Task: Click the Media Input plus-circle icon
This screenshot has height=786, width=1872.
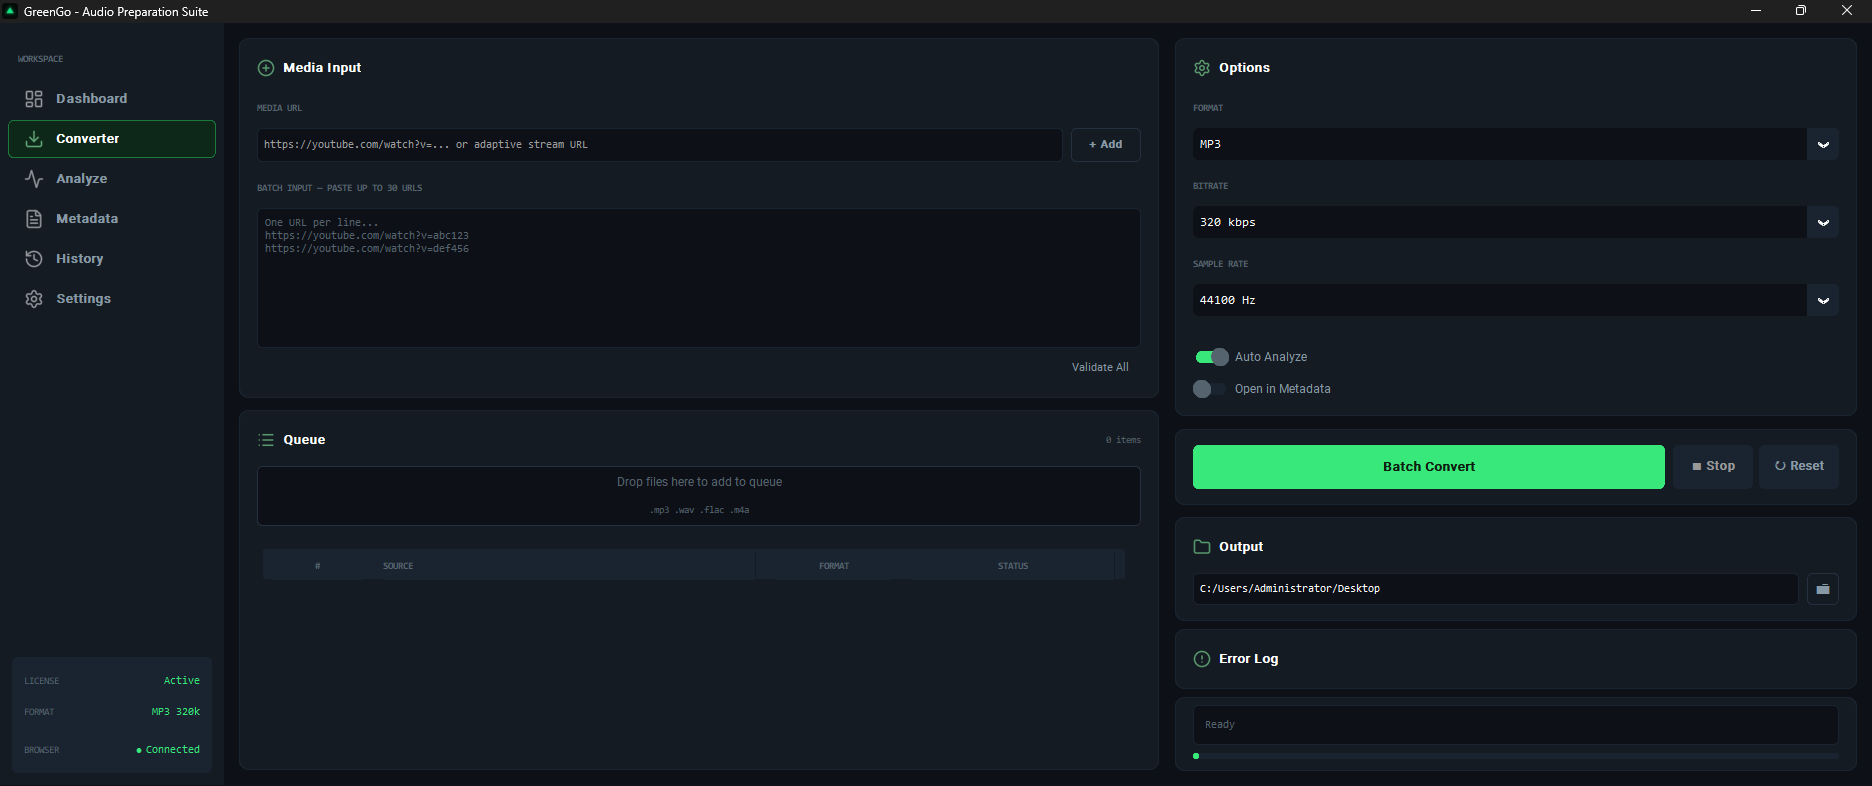Action: (x=266, y=68)
